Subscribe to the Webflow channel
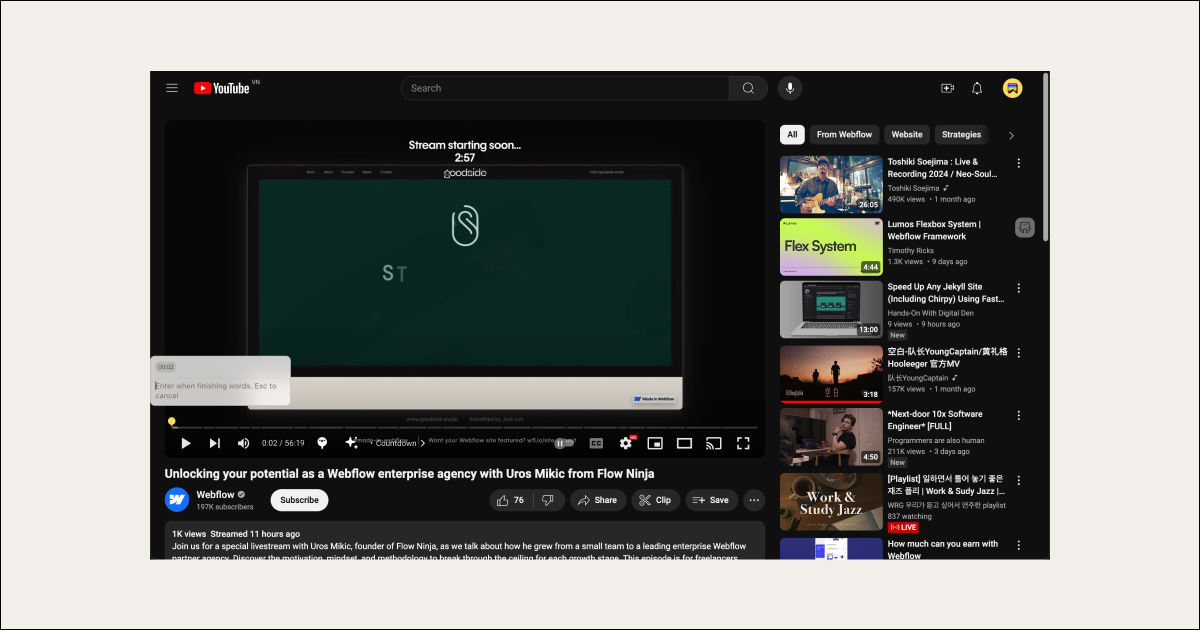 point(299,500)
